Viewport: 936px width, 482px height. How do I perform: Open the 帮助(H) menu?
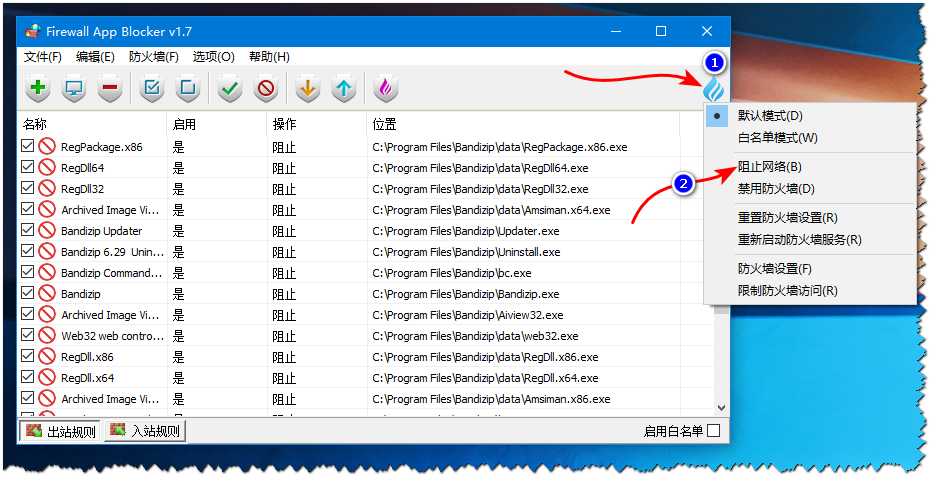pyautogui.click(x=269, y=57)
